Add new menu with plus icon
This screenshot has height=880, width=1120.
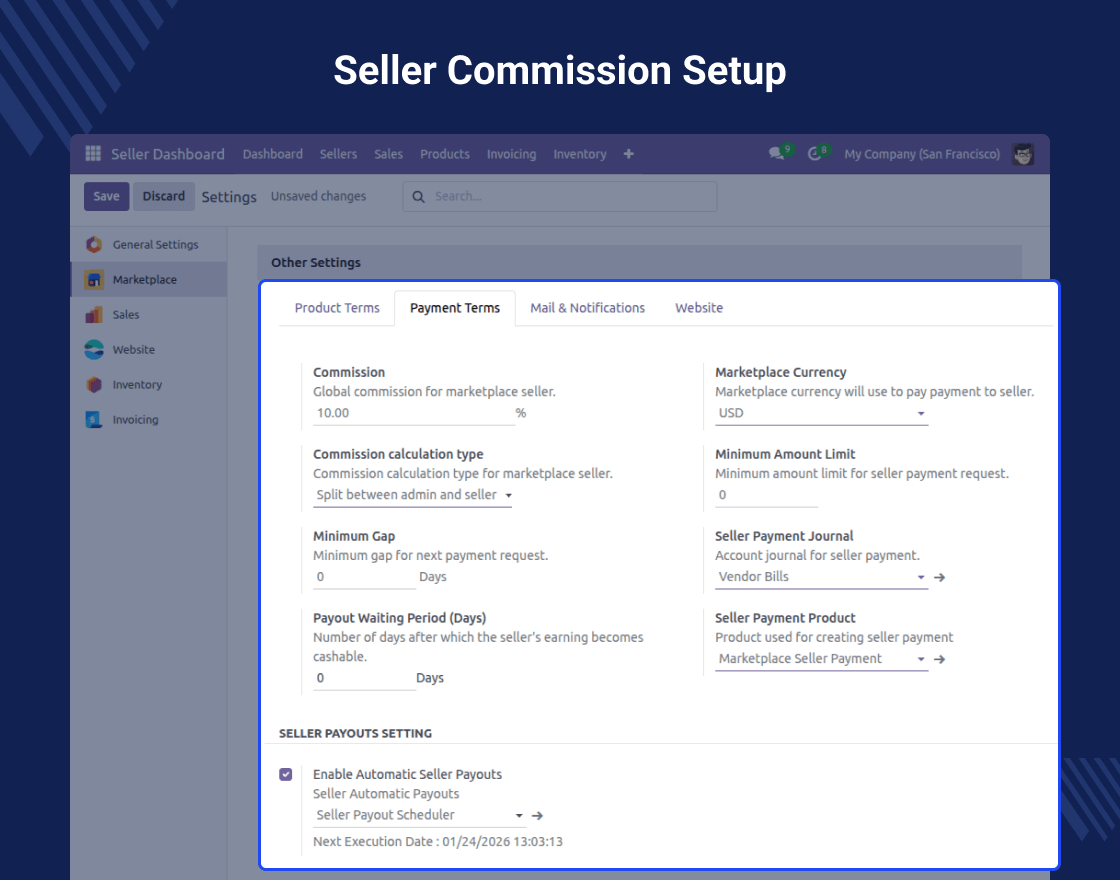pyautogui.click(x=629, y=154)
